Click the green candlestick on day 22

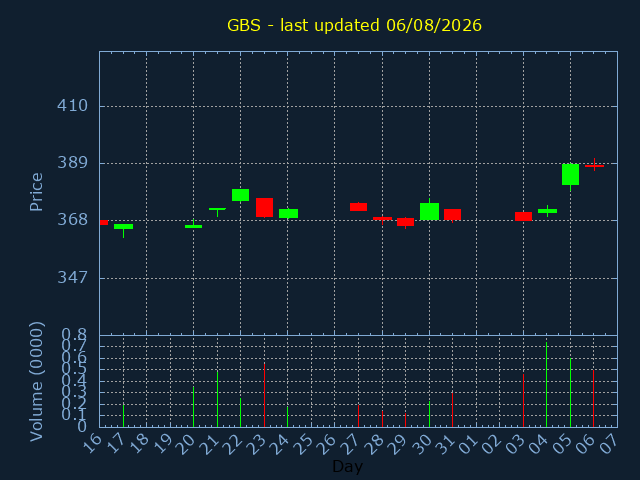click(240, 195)
